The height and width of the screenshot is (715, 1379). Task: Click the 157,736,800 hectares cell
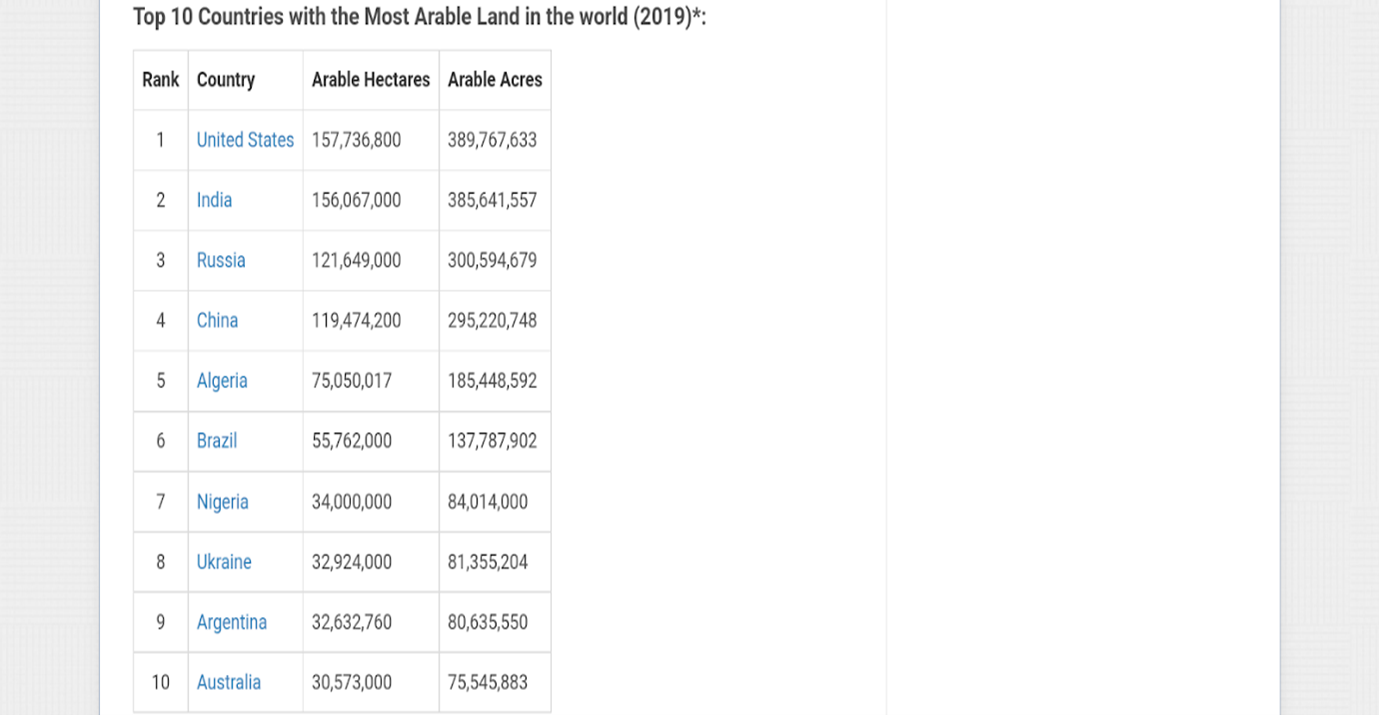coord(356,140)
